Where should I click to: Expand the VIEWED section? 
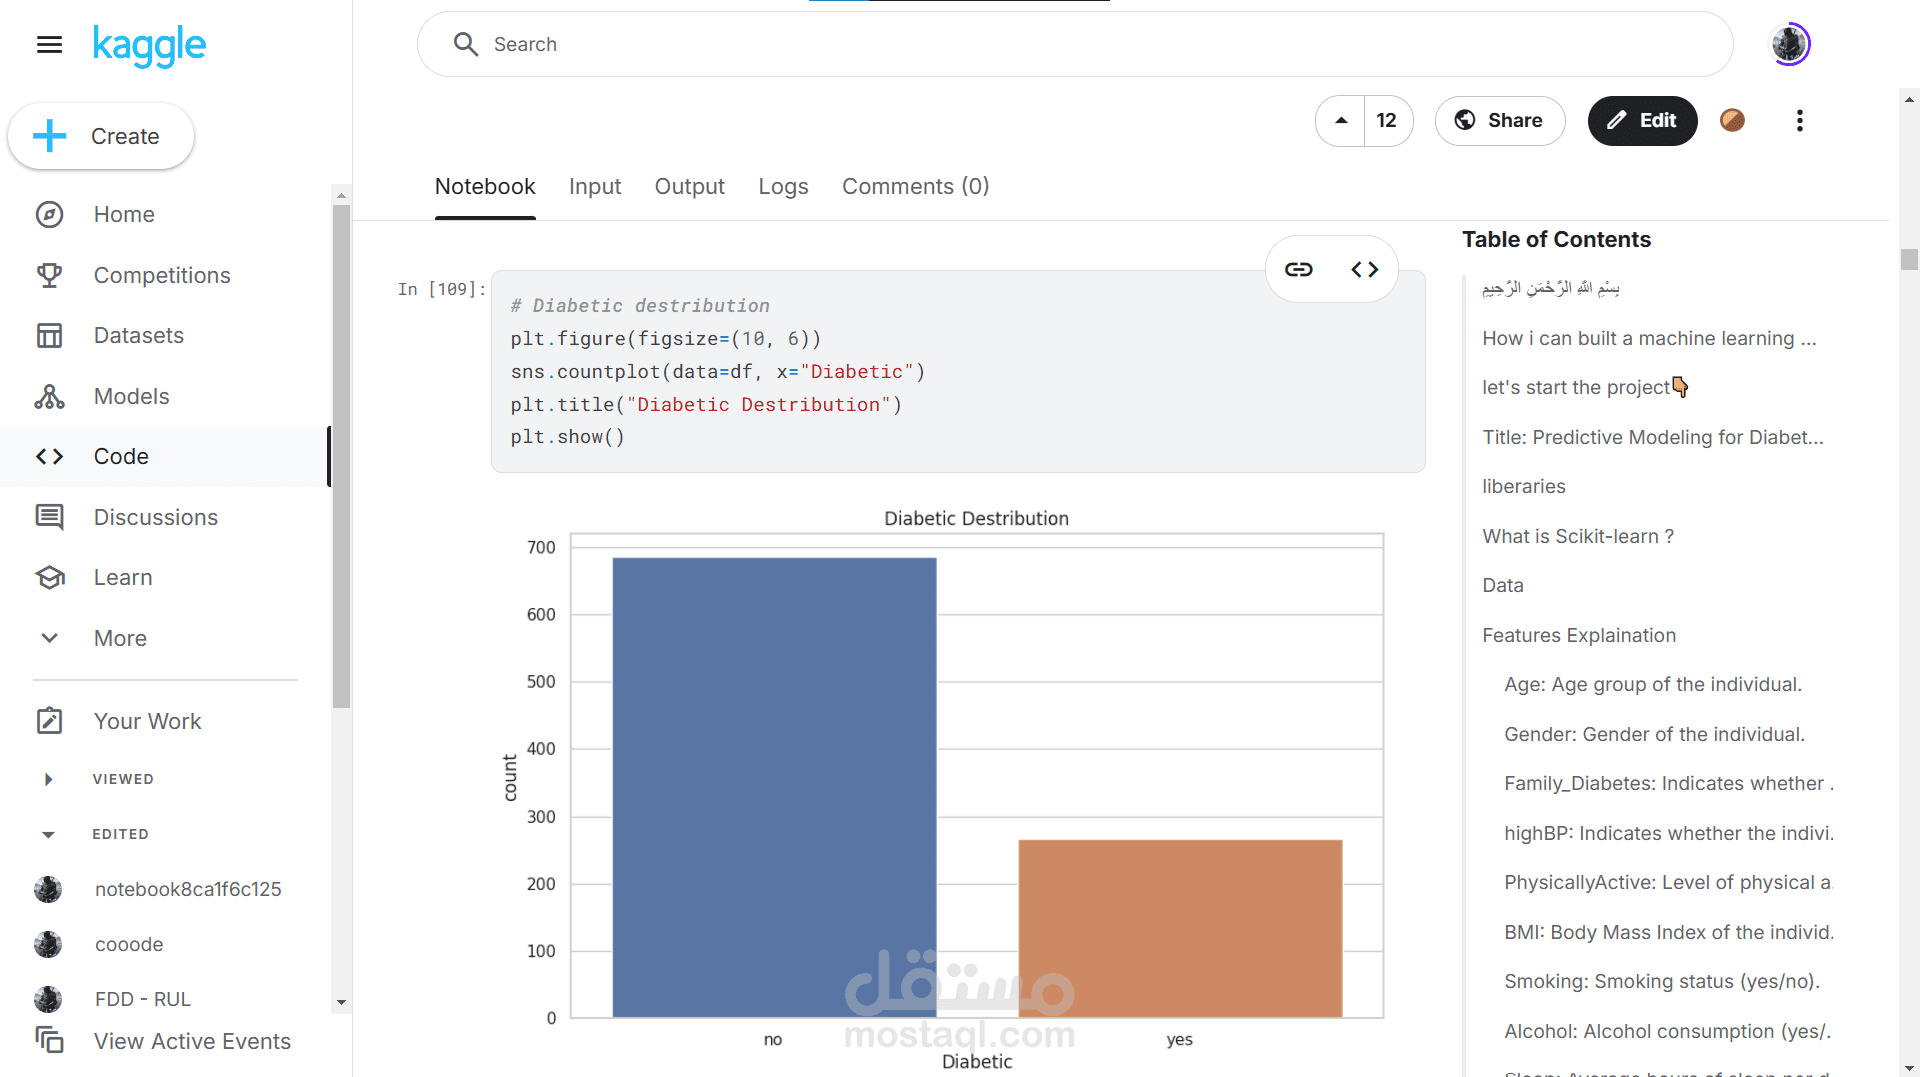(49, 779)
